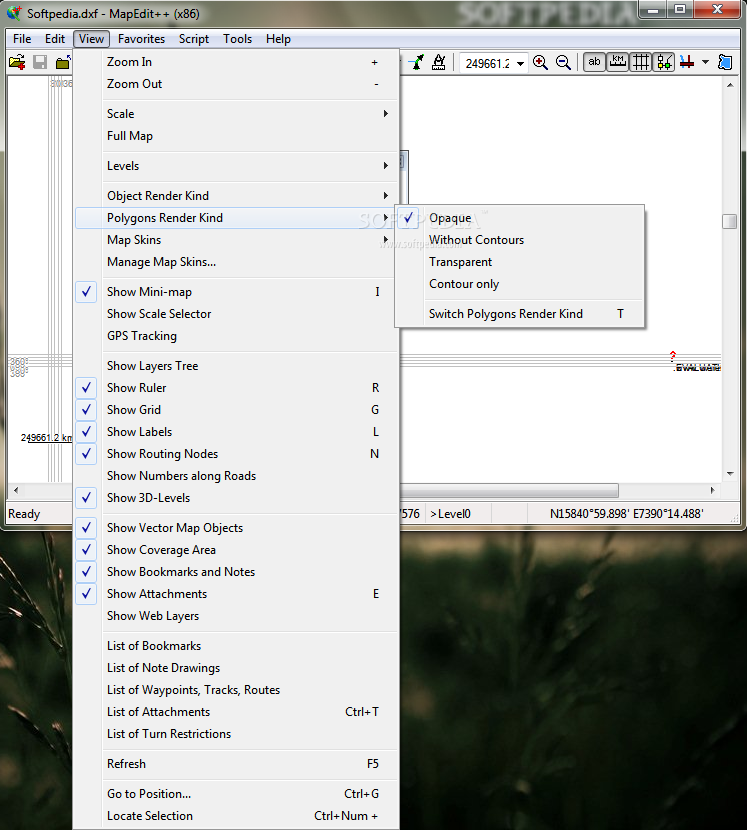Toggle the Show Attachments option

[x=236, y=594]
